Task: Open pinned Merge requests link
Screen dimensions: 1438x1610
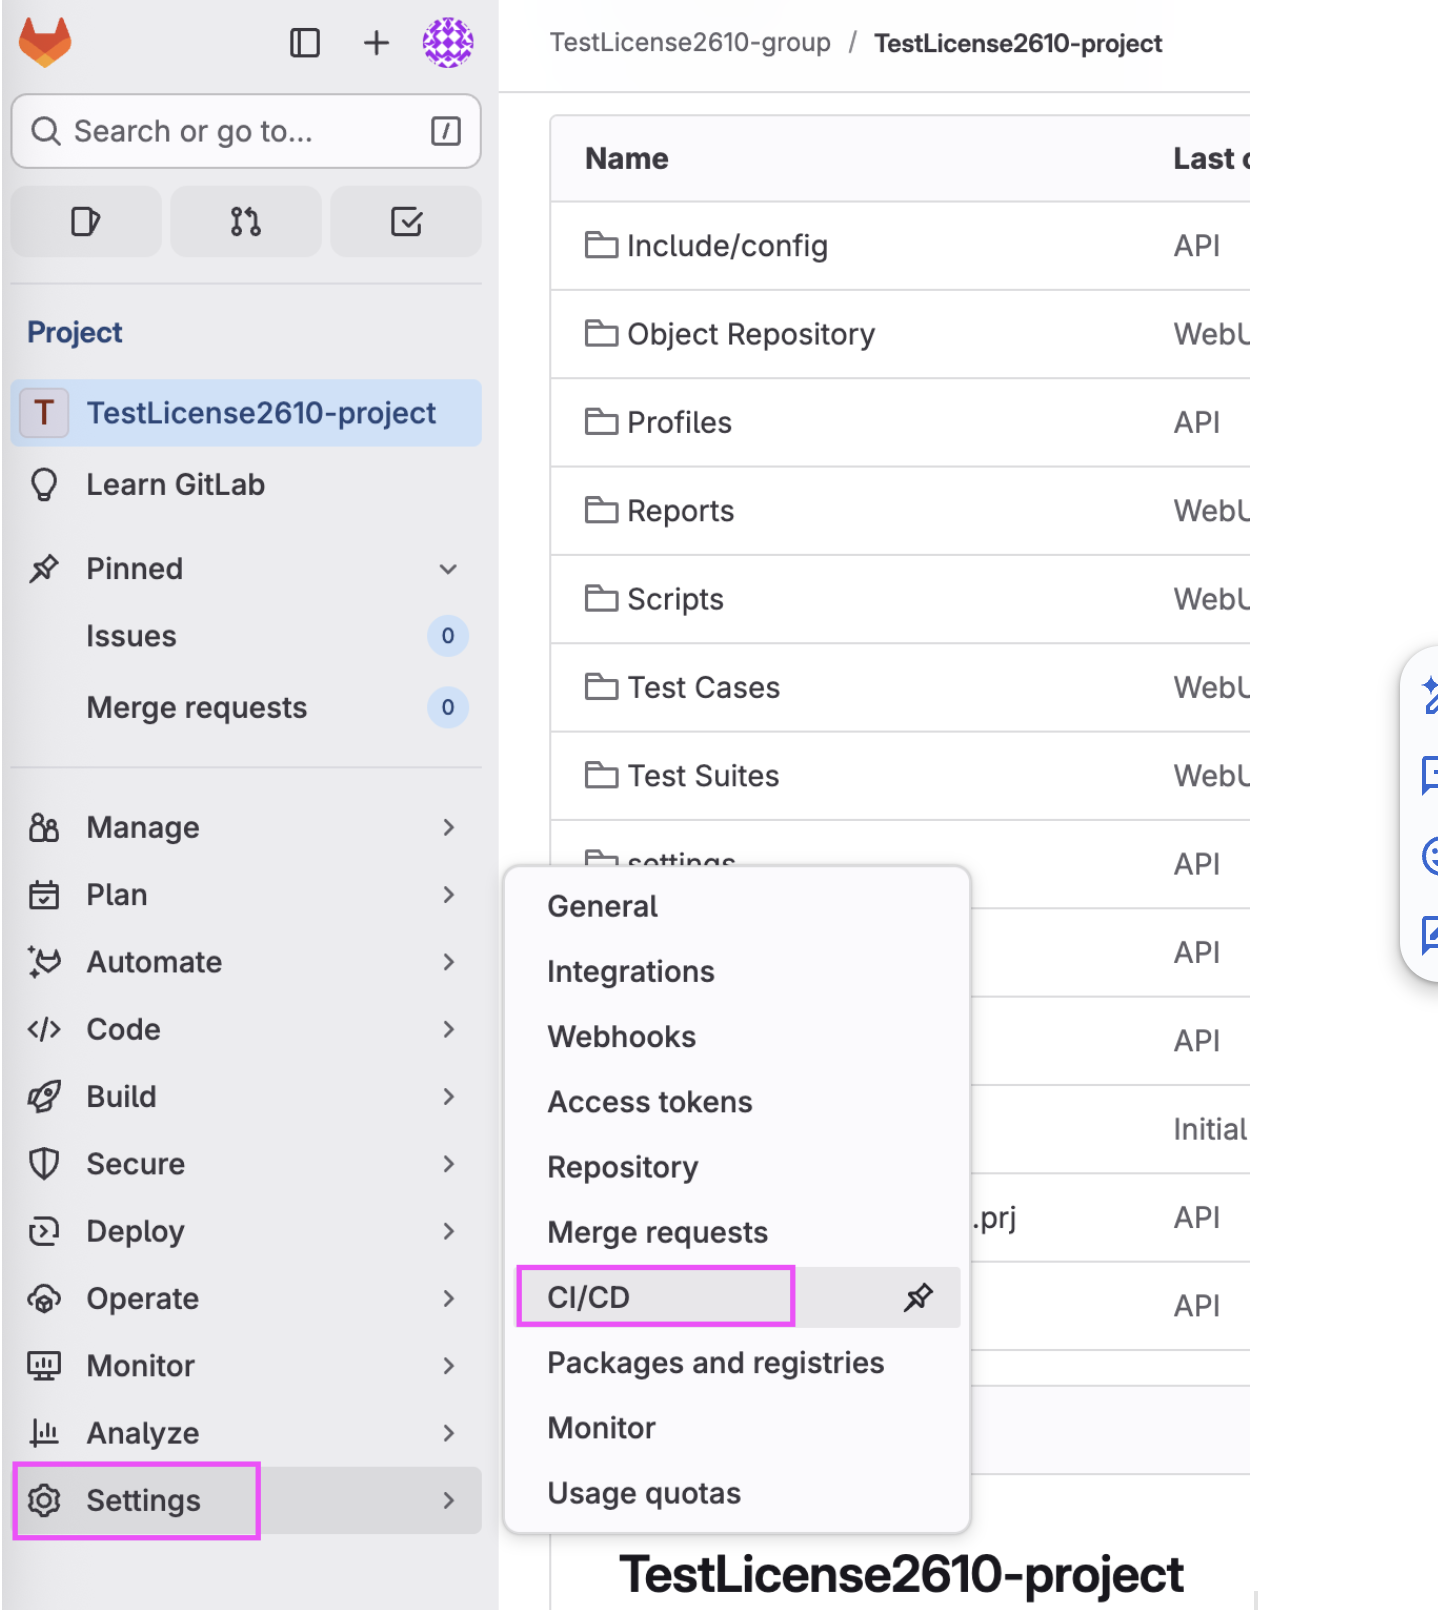Action: tap(197, 708)
